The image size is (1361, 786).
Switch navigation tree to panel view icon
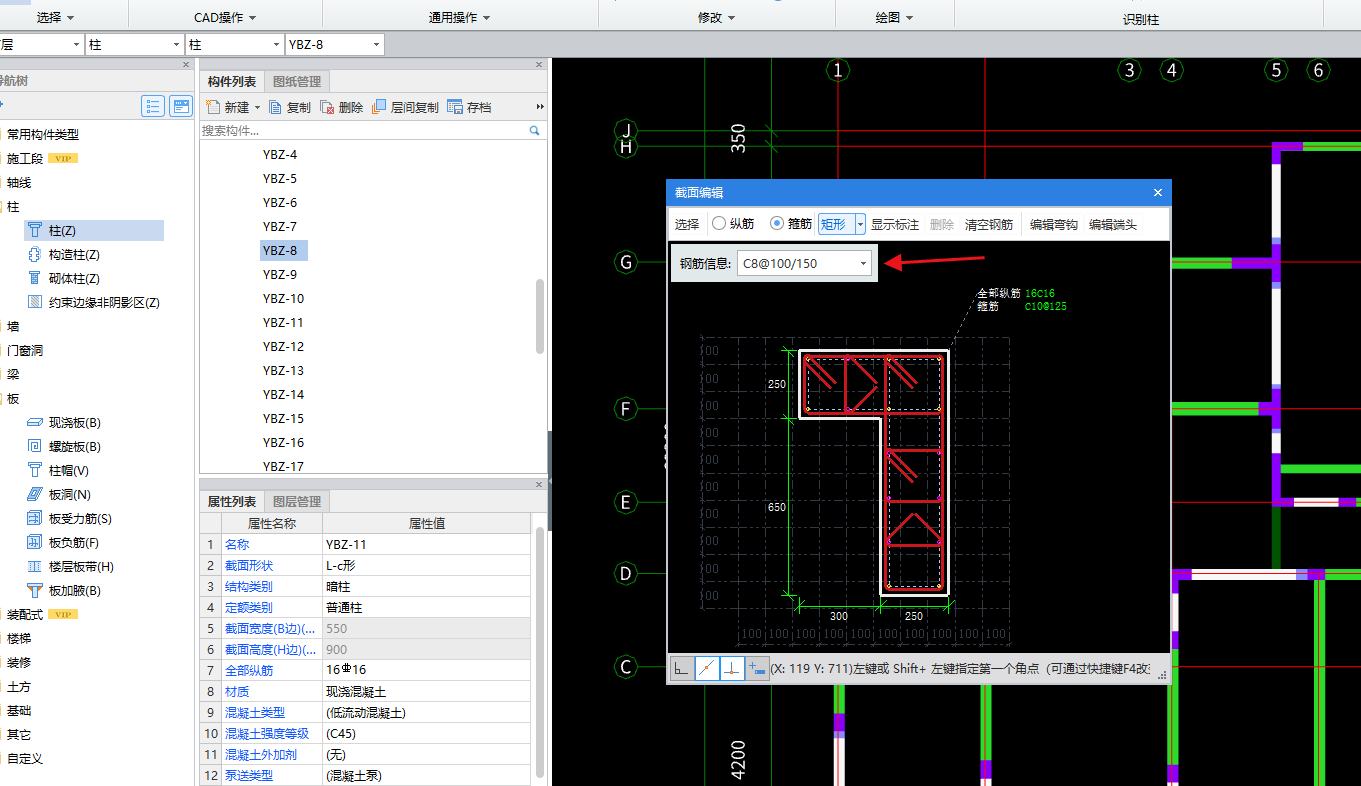tap(181, 106)
